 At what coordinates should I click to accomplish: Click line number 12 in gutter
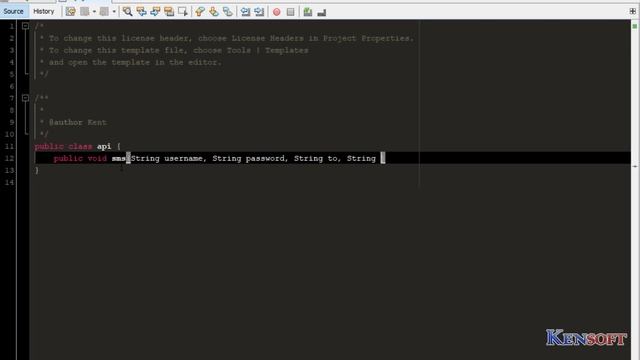(9, 158)
